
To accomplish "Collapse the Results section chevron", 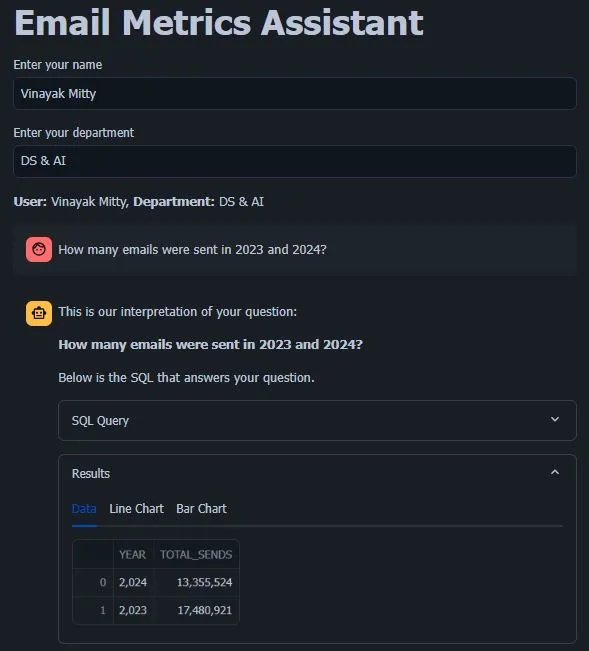I will [555, 472].
